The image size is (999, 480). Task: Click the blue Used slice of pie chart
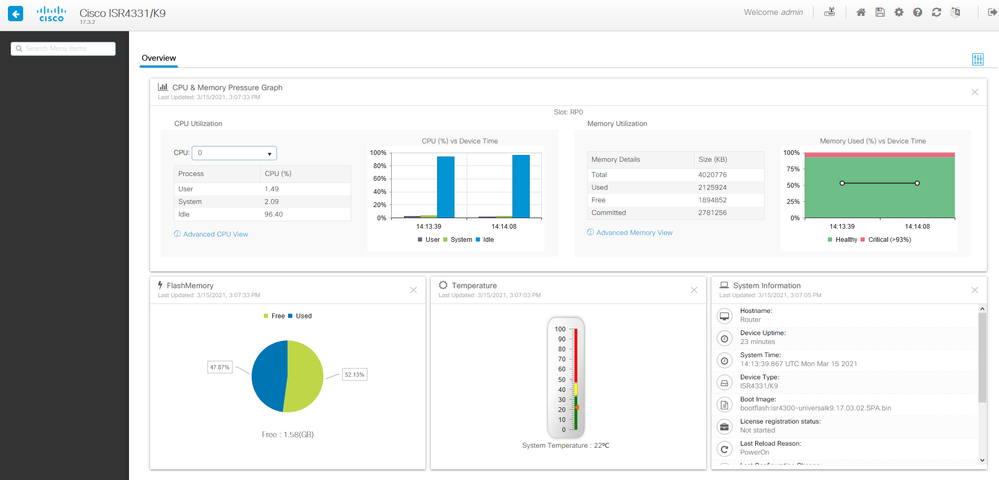click(x=268, y=376)
